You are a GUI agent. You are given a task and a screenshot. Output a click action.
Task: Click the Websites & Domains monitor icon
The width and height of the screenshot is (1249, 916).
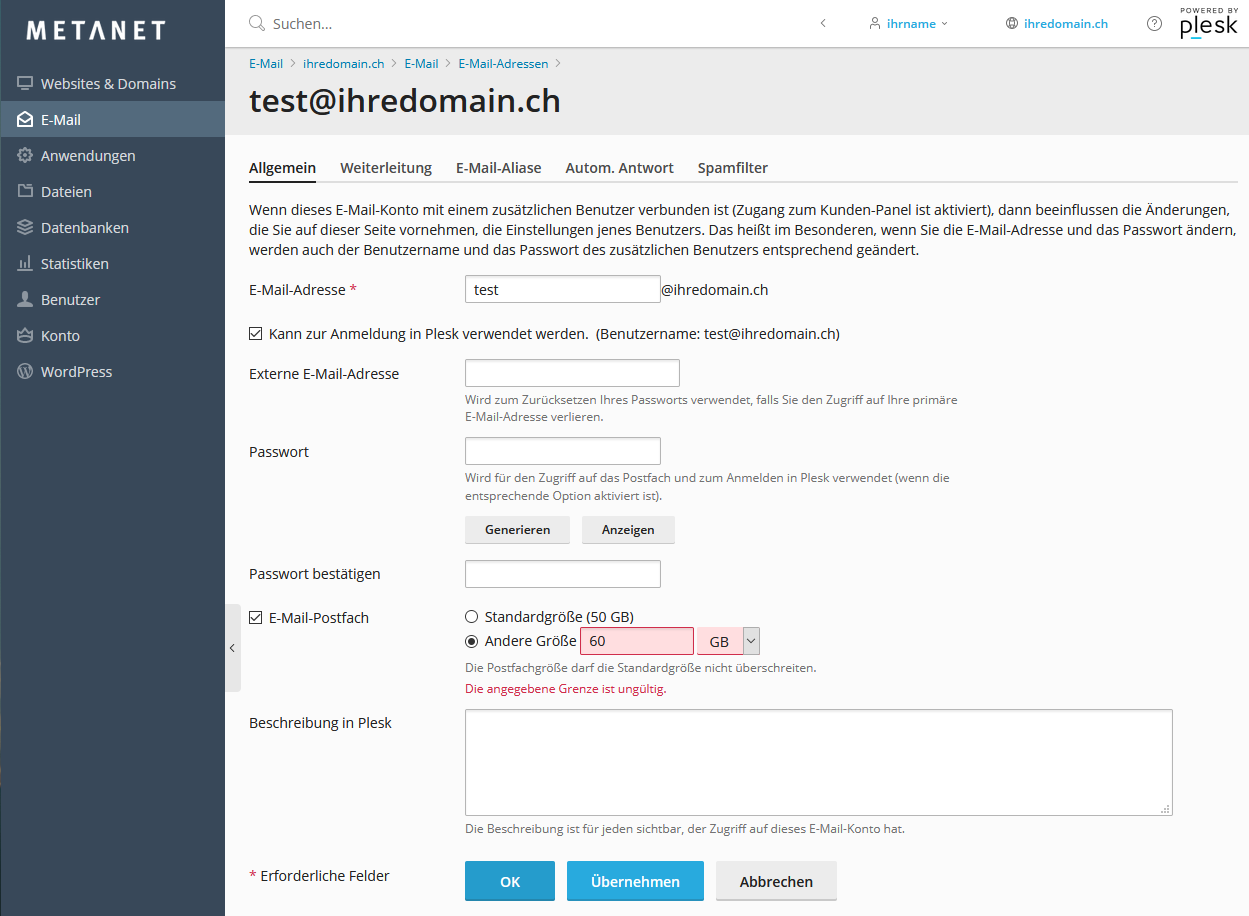point(25,84)
